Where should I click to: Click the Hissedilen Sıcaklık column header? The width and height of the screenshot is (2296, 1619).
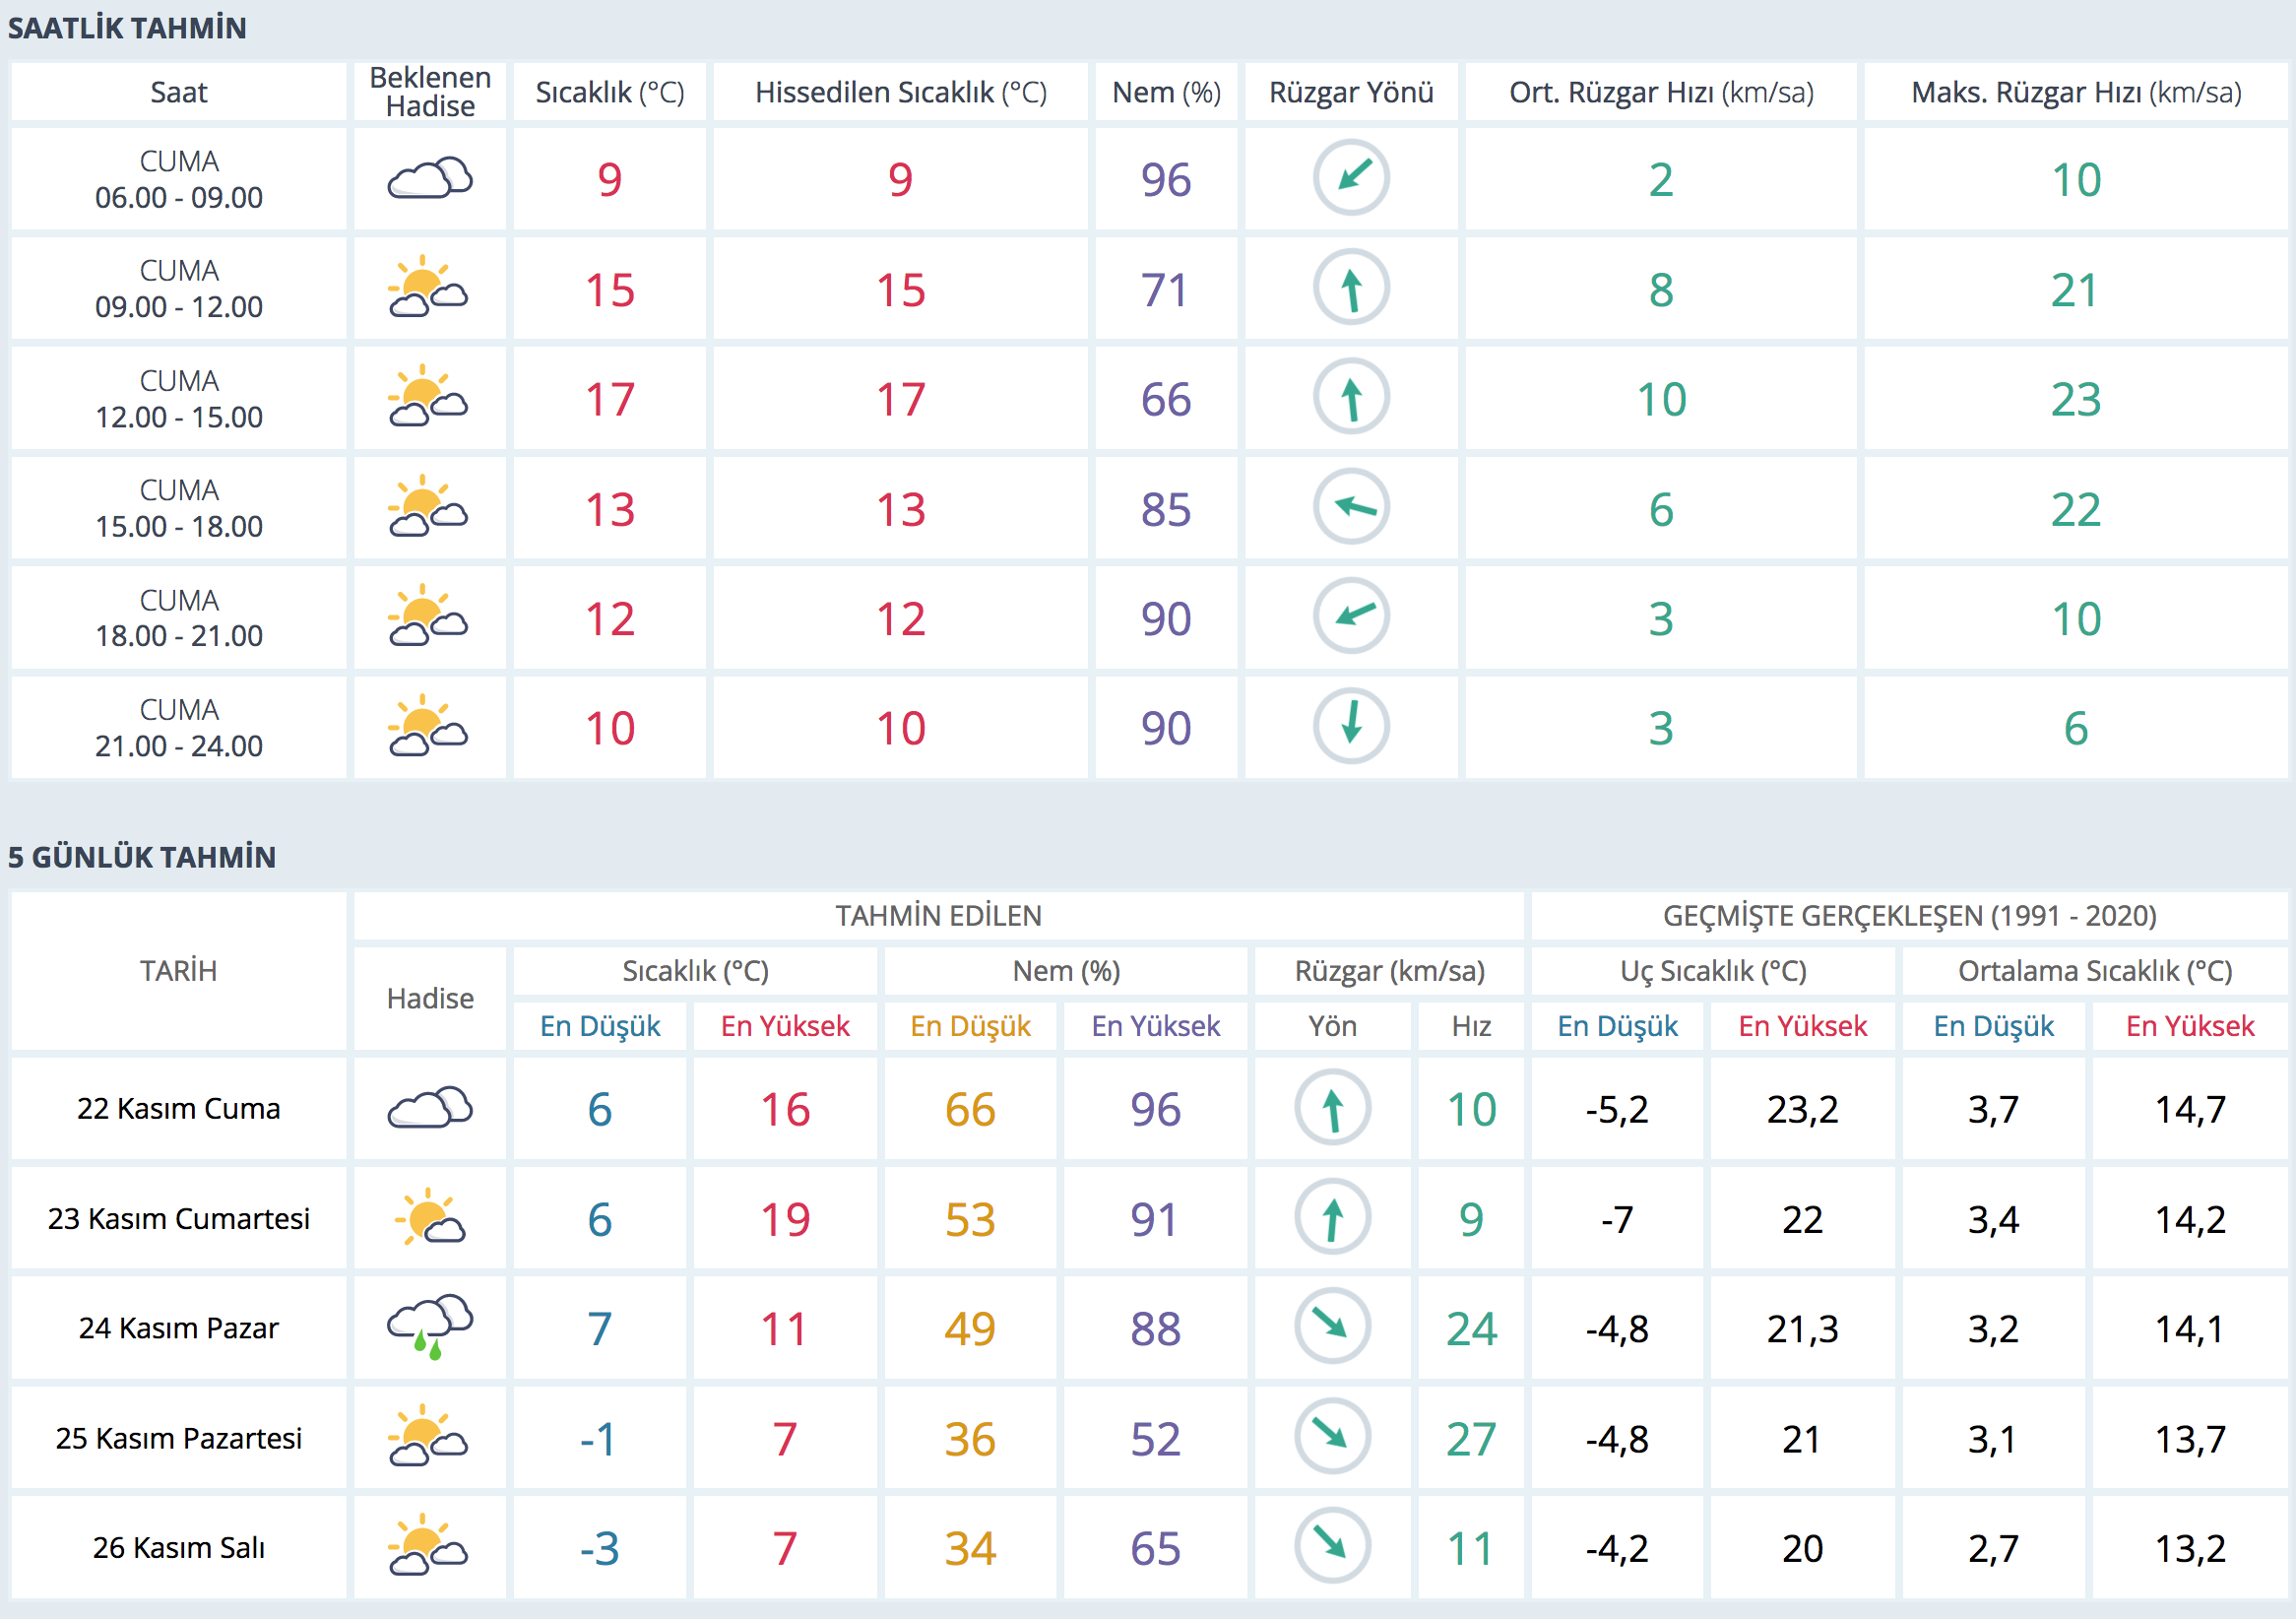point(900,92)
